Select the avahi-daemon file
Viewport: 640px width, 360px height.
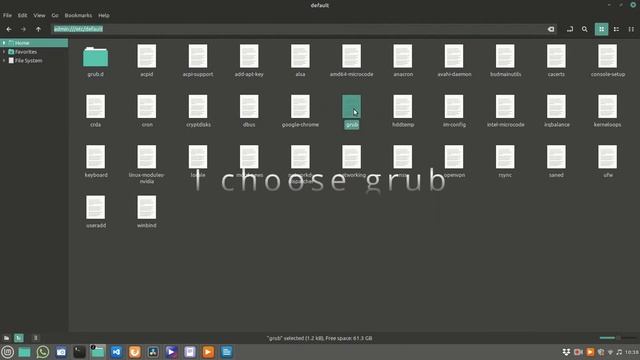454,61
